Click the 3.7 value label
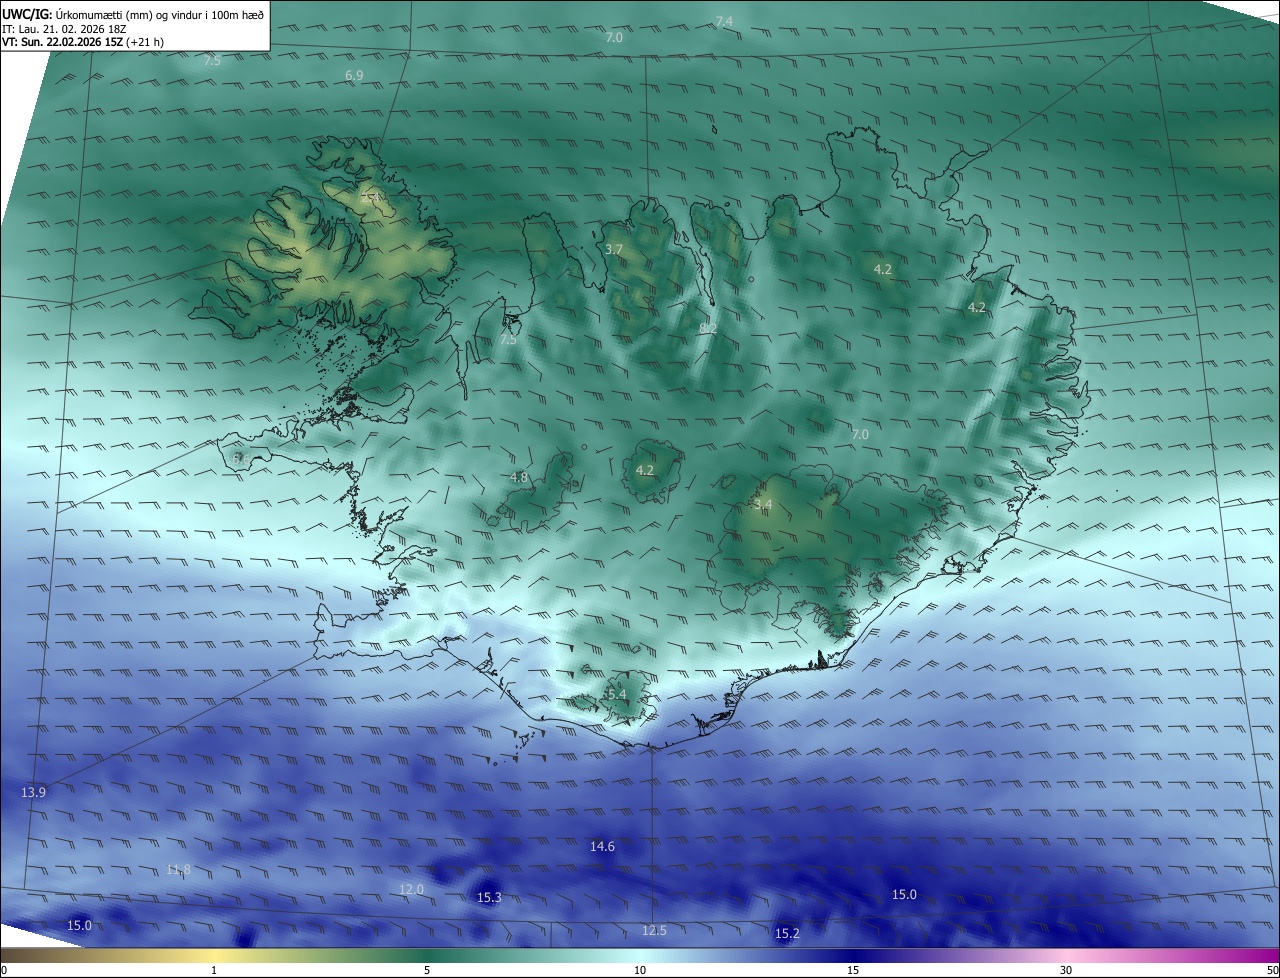Image resolution: width=1280 pixels, height=978 pixels. click(614, 249)
